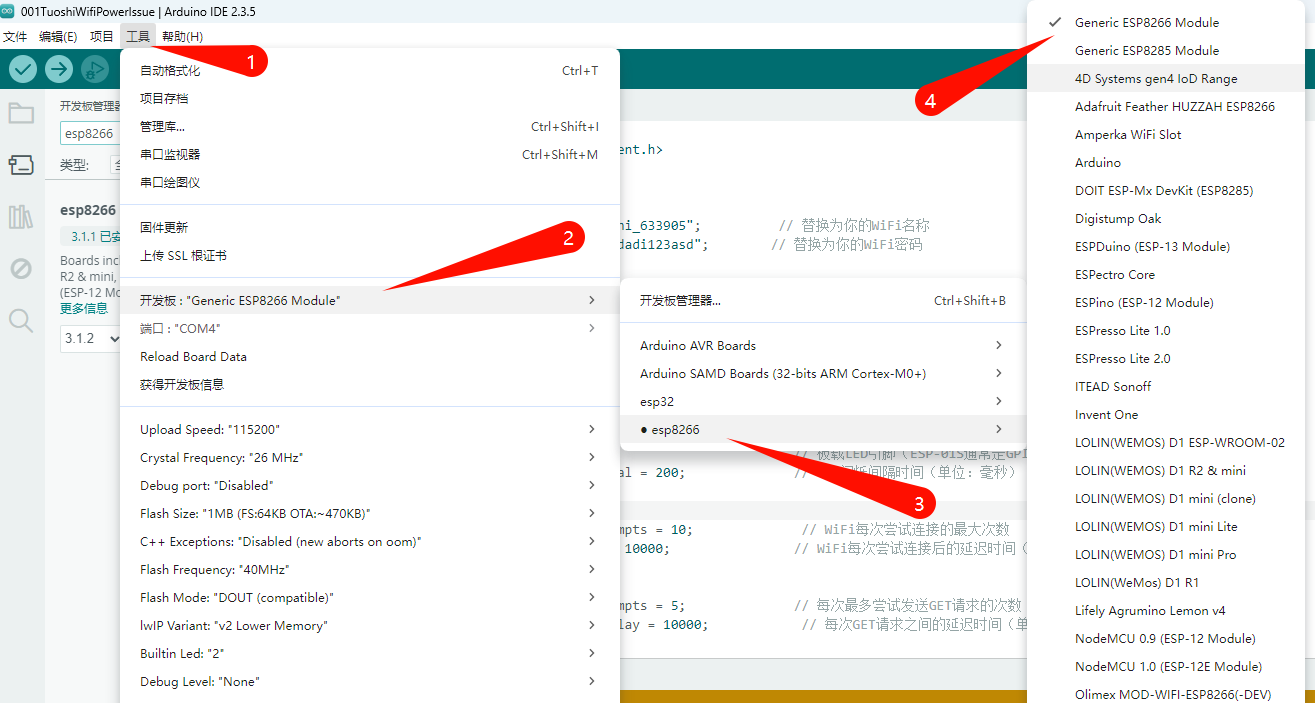The width and height of the screenshot is (1315, 703).
Task: Click the Debug toolbar button
Action: click(95, 69)
